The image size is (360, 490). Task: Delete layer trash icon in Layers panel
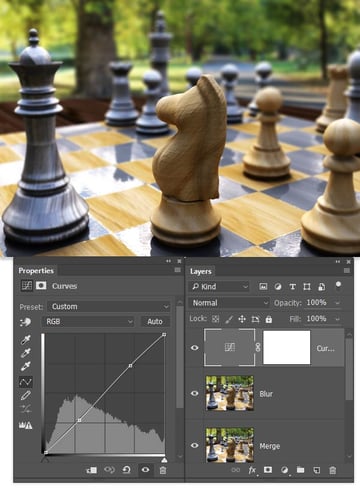coord(332,470)
